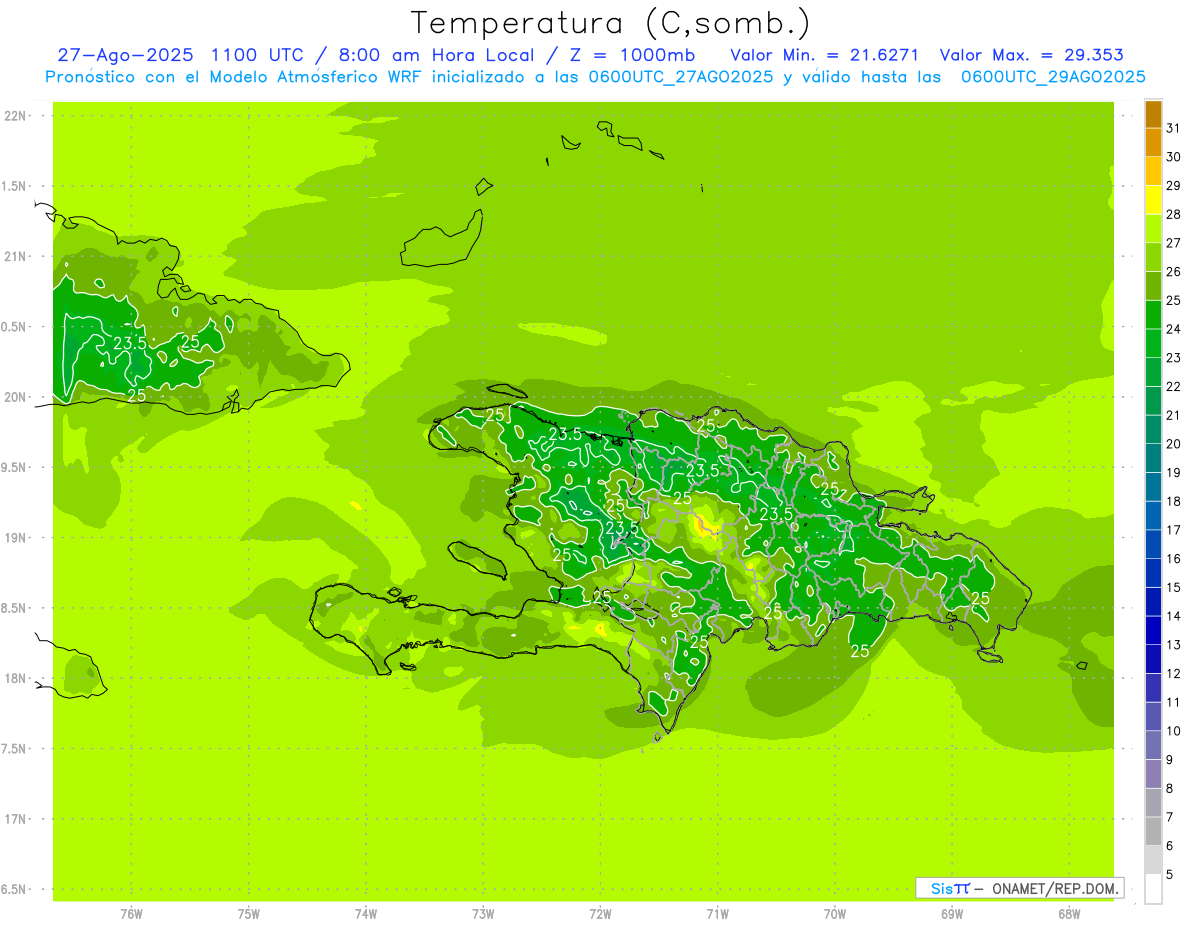Click the '0600UTC_29AGO2025' valid-until time

(x=1053, y=77)
